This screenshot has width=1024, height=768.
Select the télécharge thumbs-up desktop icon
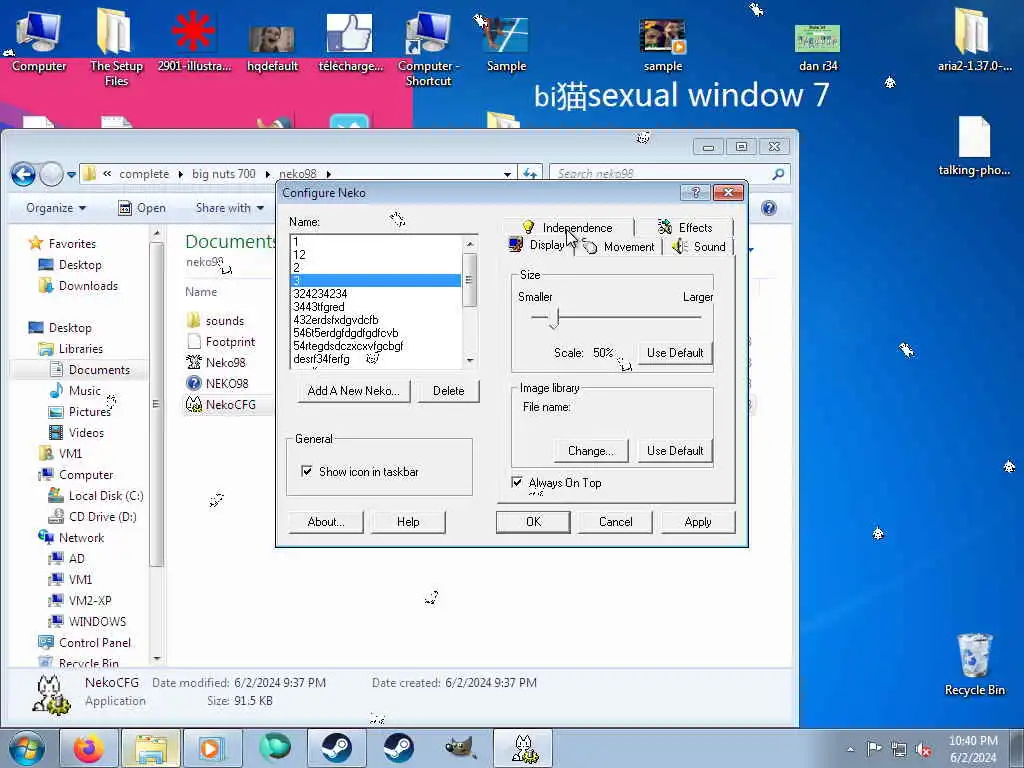pos(350,40)
